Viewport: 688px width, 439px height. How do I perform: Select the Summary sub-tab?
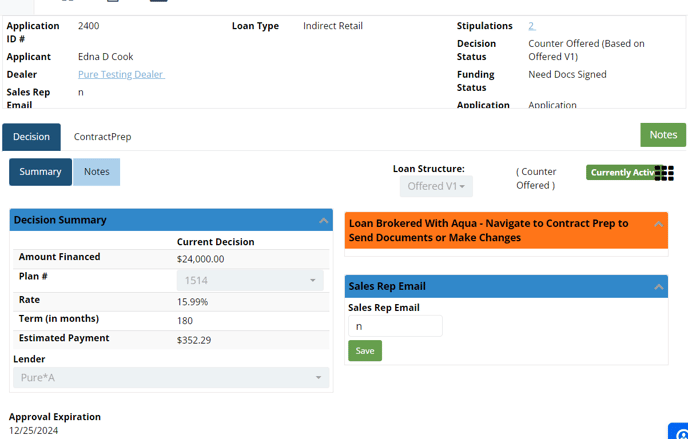coord(40,172)
